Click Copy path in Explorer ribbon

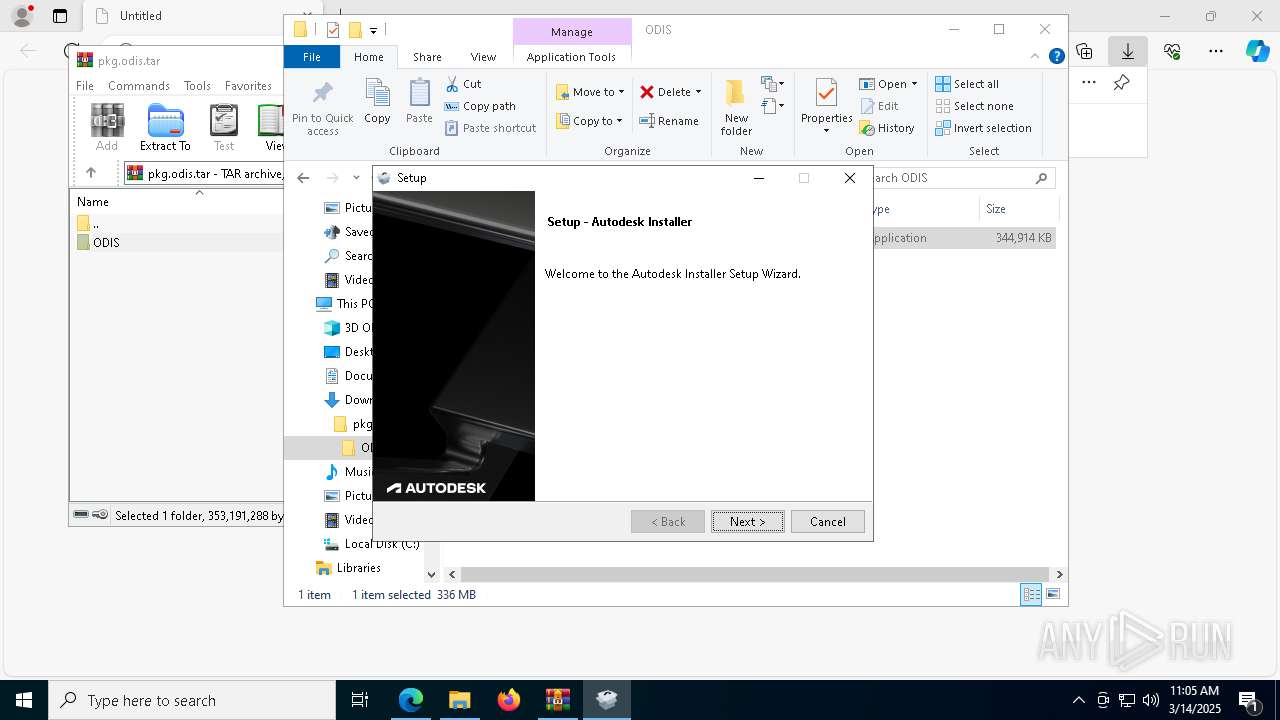[480, 106]
